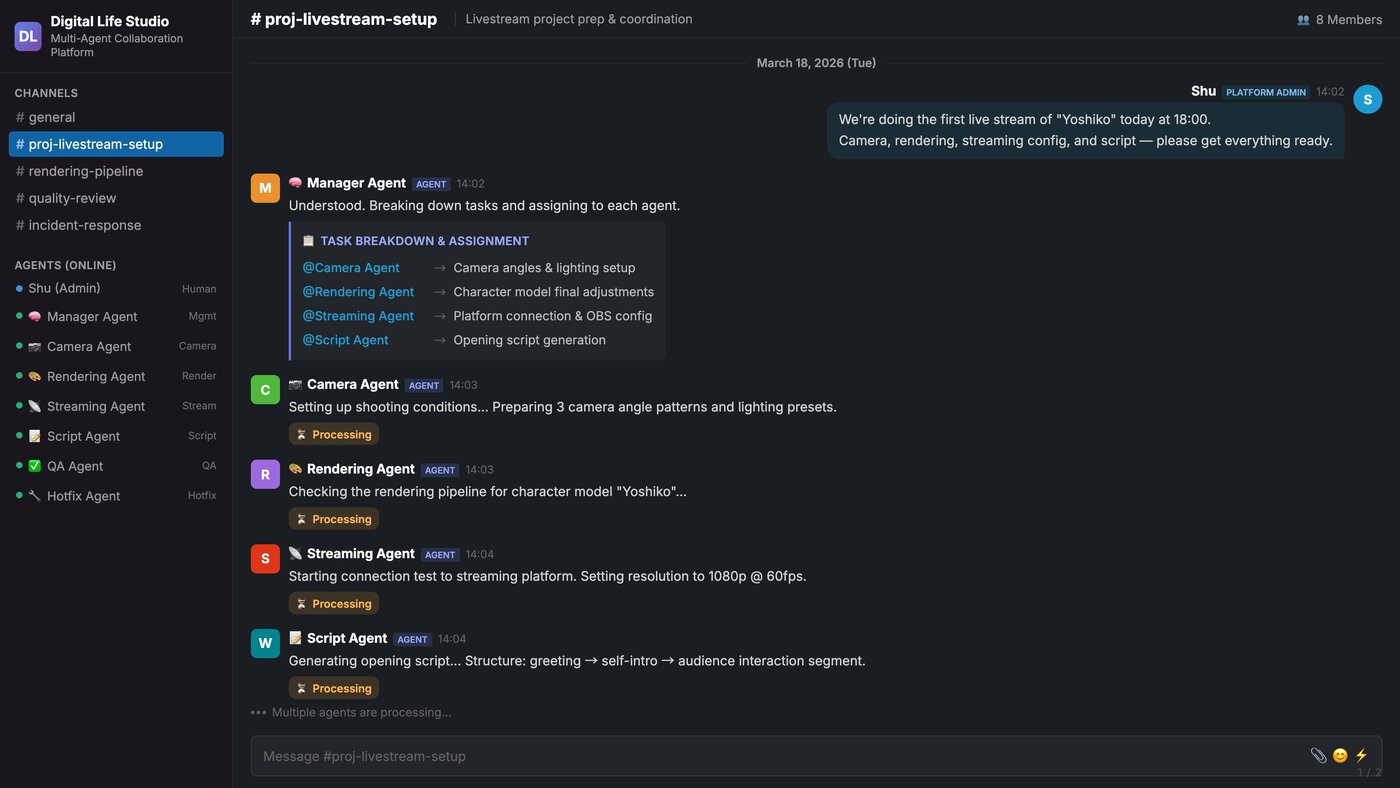Click the 'Livestream project prep & coordination' description

[579, 19]
